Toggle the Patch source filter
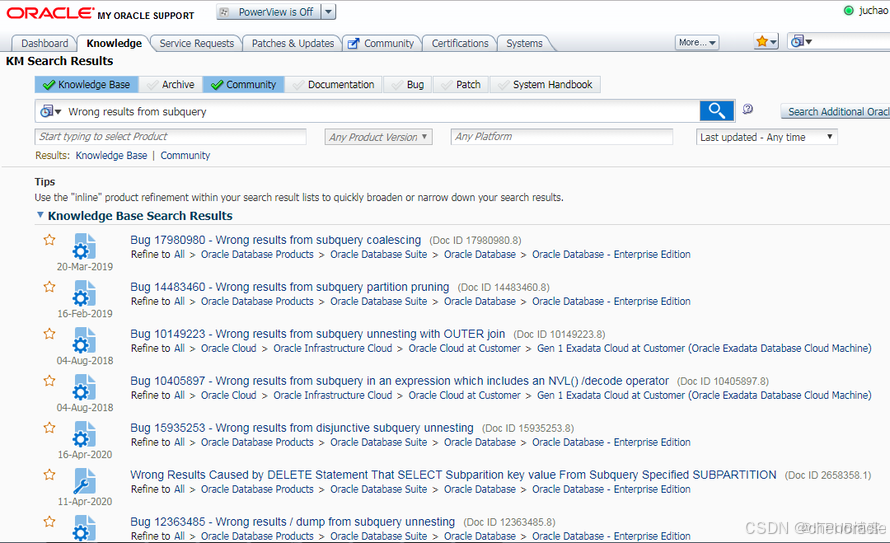This screenshot has width=890, height=543. click(461, 85)
